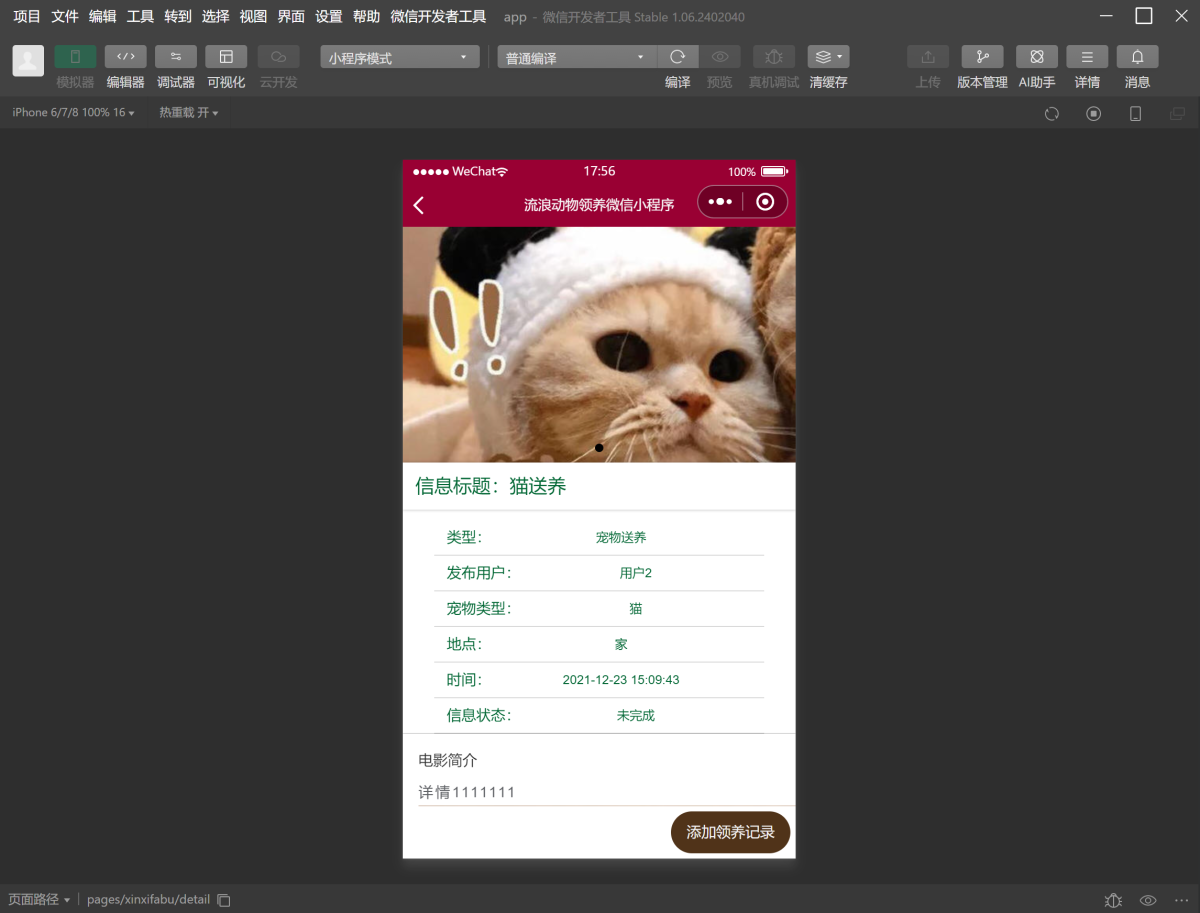Click the carousel indicator dot

coord(599,448)
